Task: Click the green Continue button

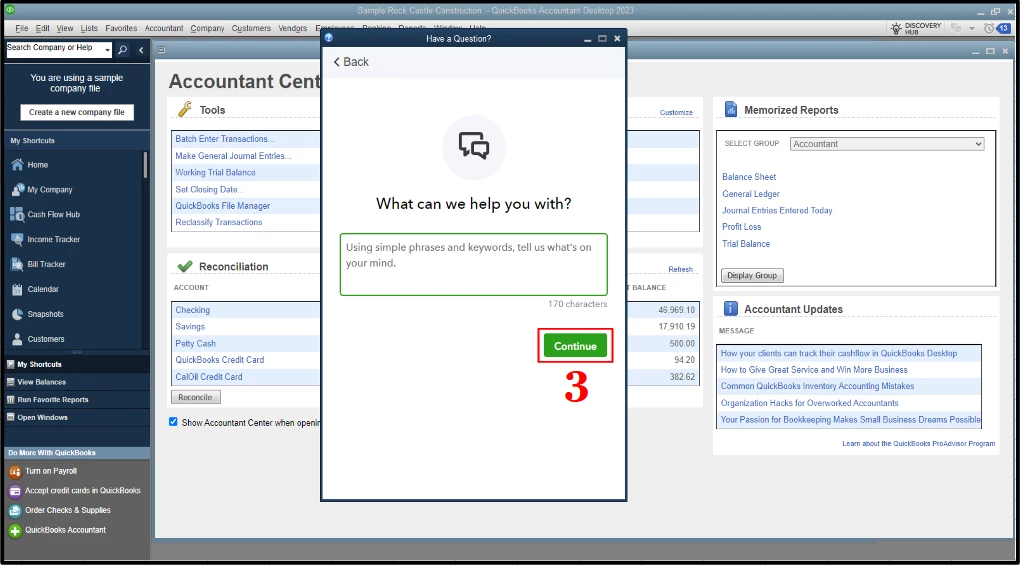Action: pos(575,346)
